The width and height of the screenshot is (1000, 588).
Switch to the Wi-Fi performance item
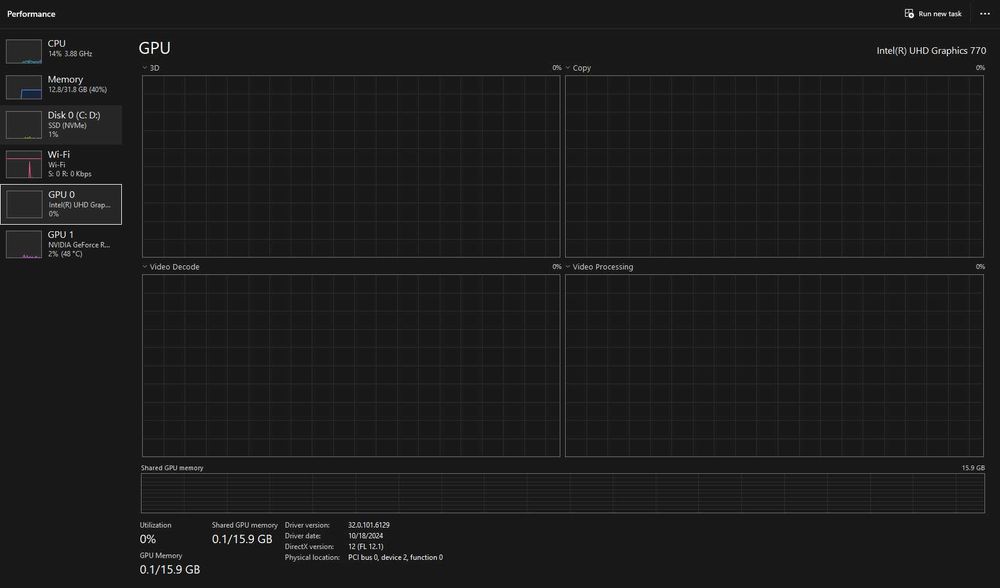coord(61,164)
